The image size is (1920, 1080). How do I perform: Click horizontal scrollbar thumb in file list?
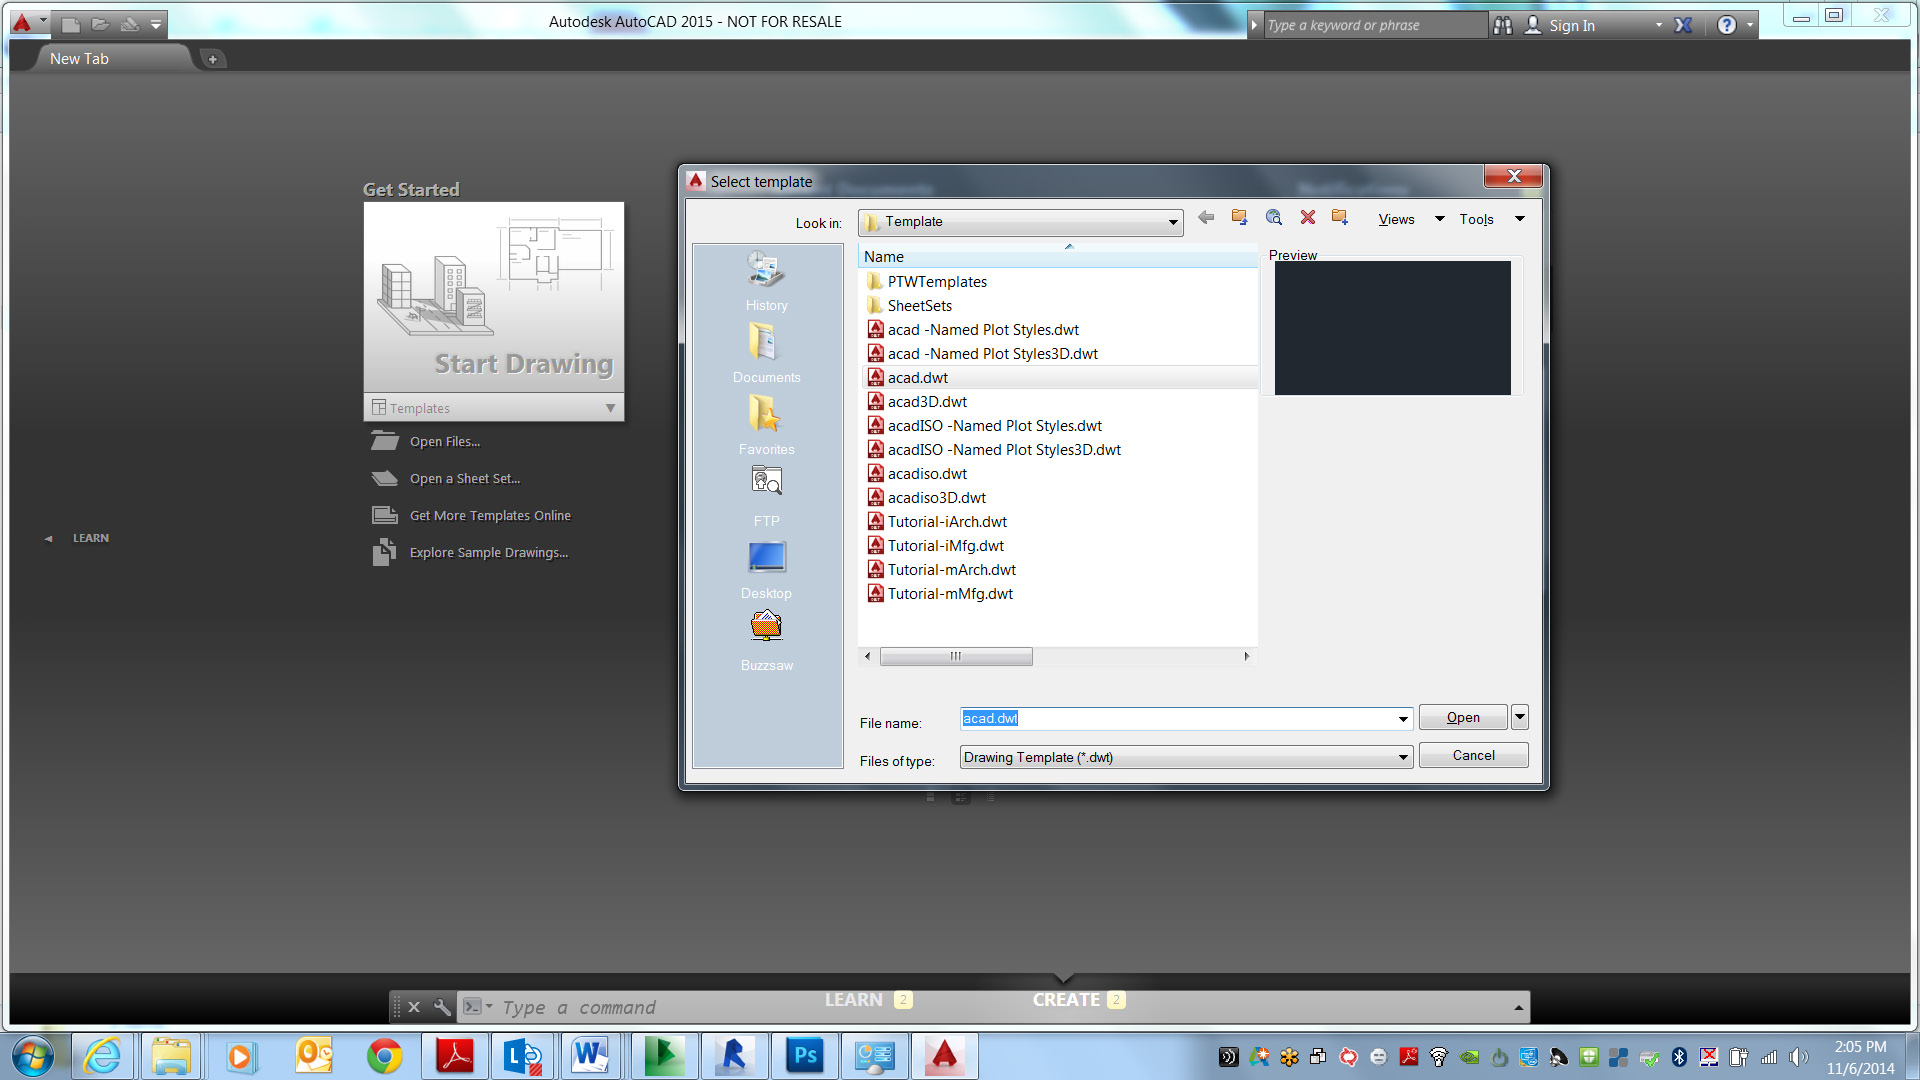pyautogui.click(x=956, y=656)
